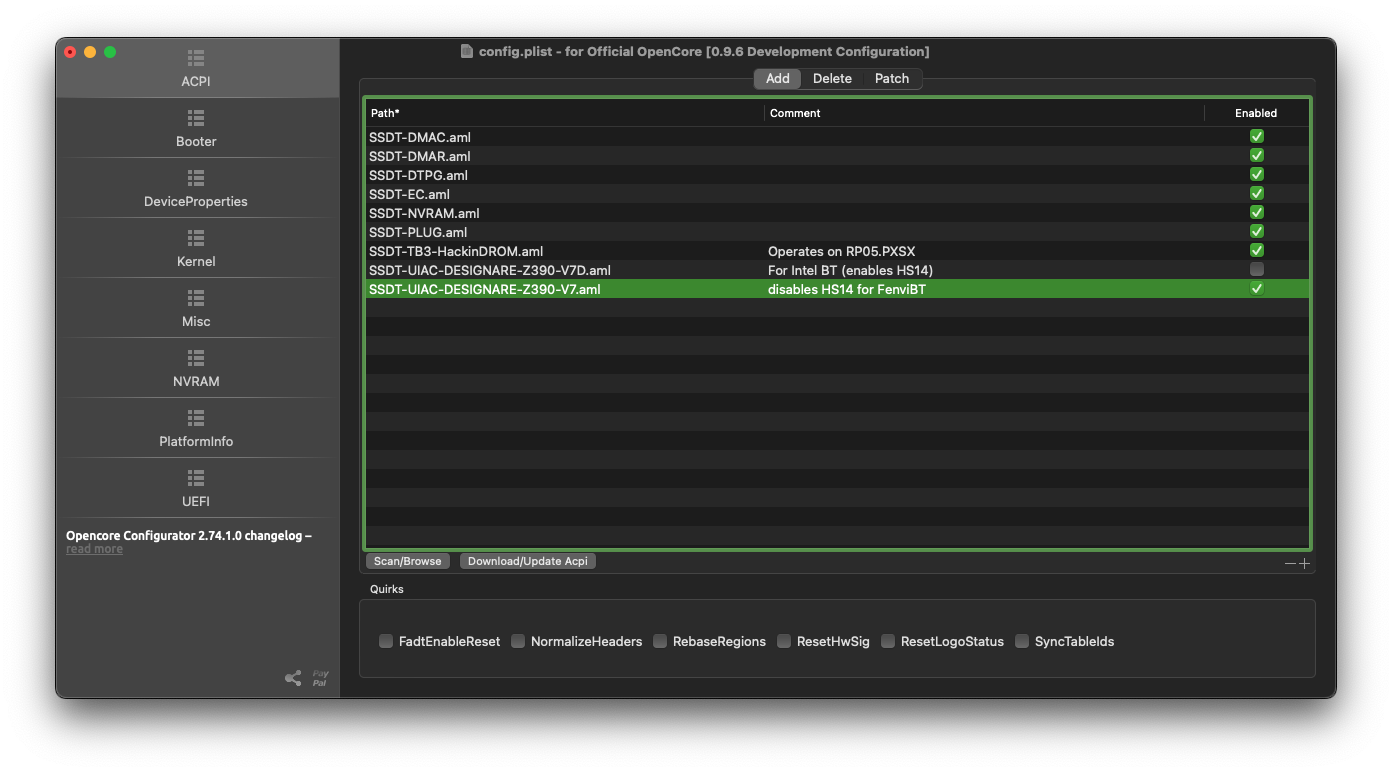The height and width of the screenshot is (772, 1392).
Task: Select the Add tab
Action: click(778, 79)
